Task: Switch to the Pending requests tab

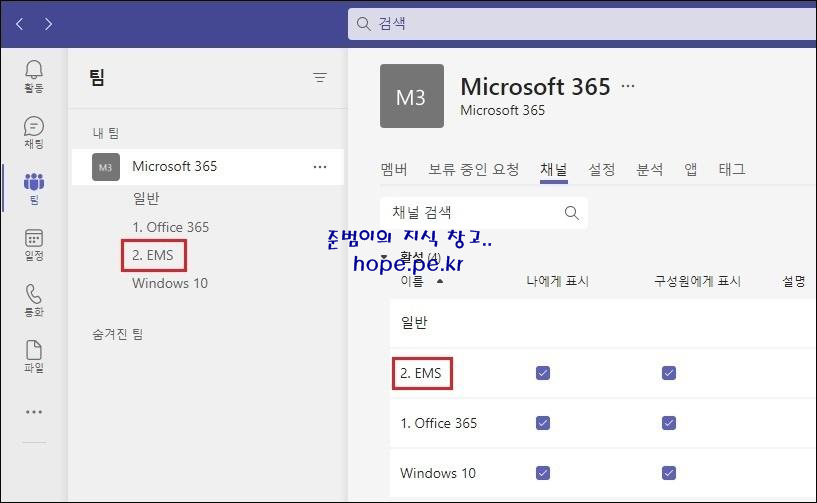Action: (x=473, y=169)
